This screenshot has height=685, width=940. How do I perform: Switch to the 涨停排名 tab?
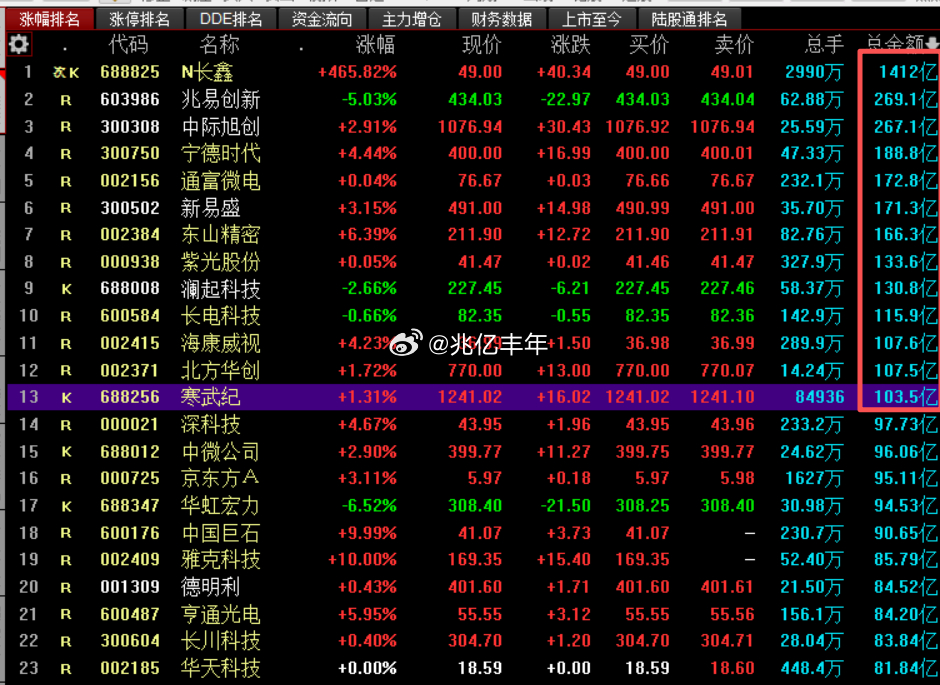[x=140, y=20]
